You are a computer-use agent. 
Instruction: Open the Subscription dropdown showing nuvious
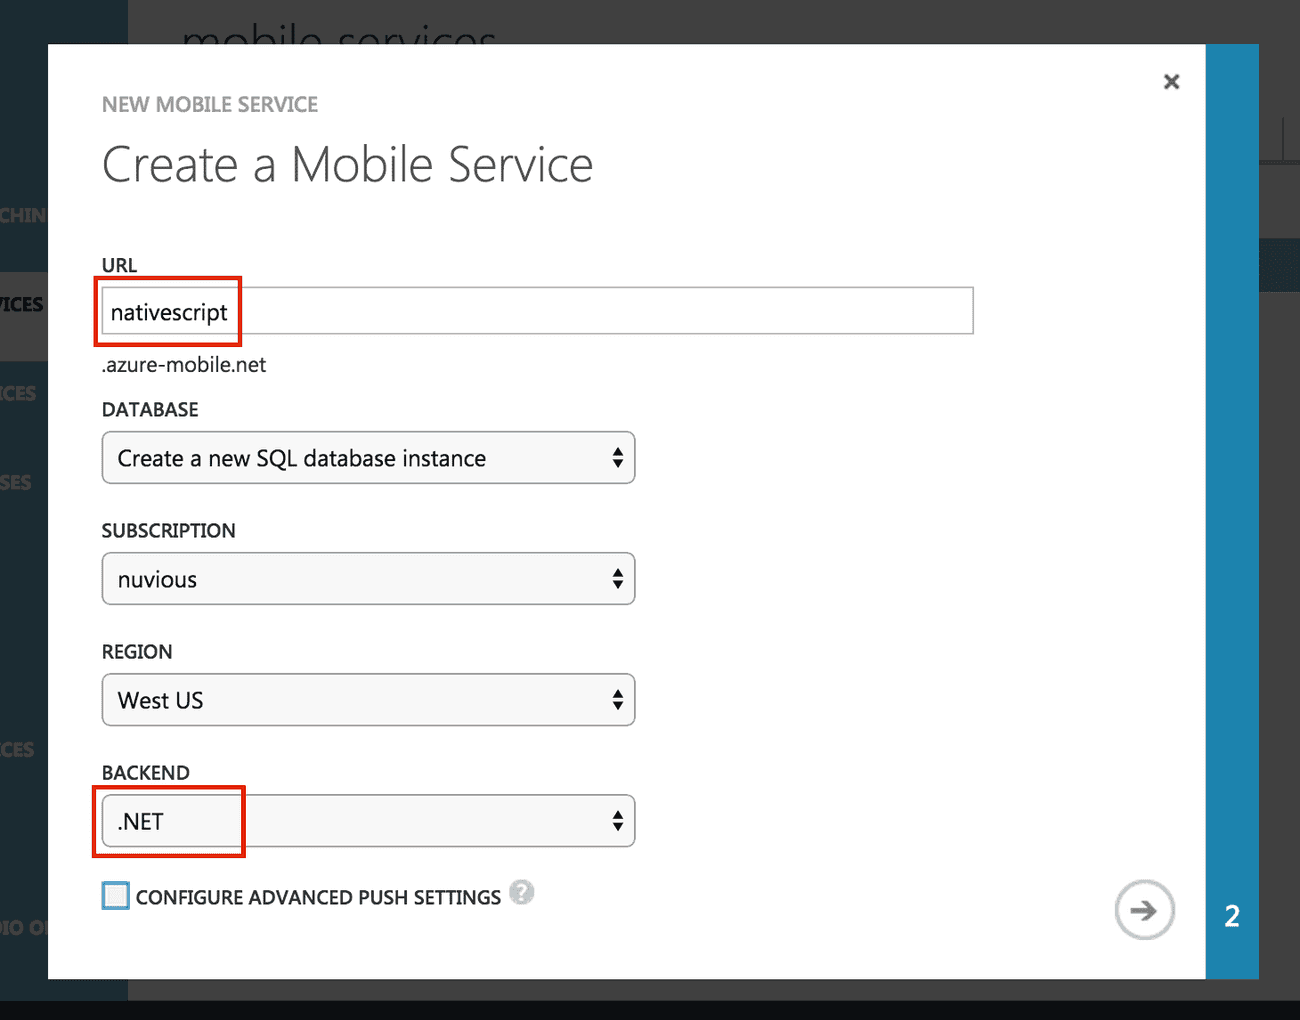point(367,578)
